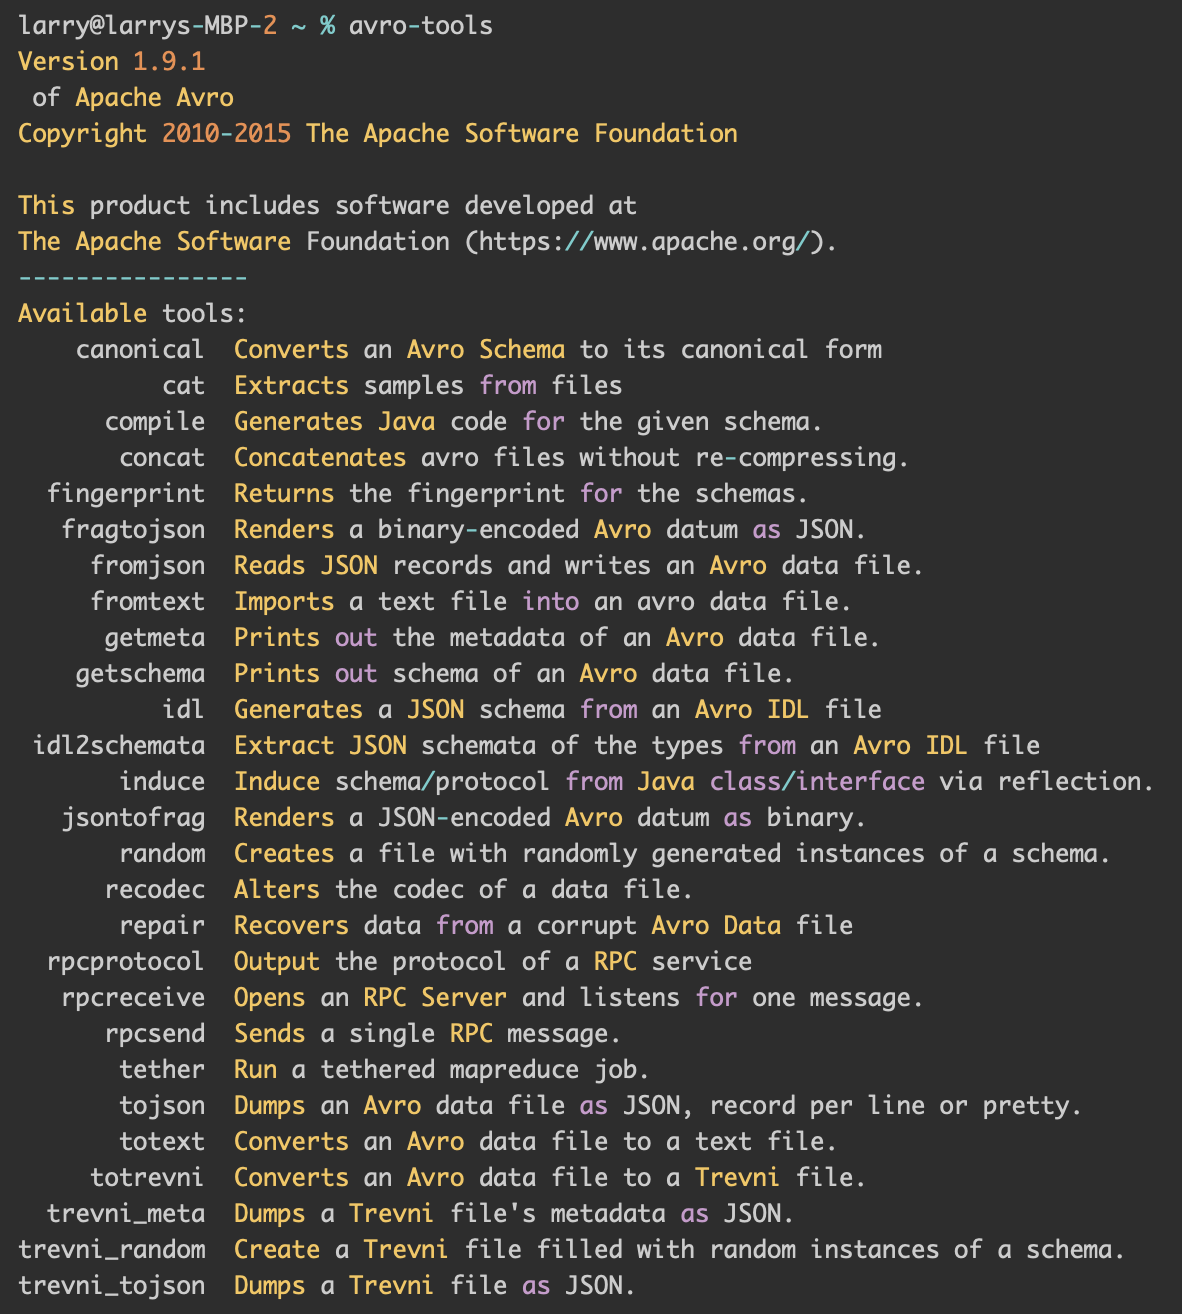
Task: Click 'Dumps an Avro data file as JSON' description
Action: point(658,1105)
